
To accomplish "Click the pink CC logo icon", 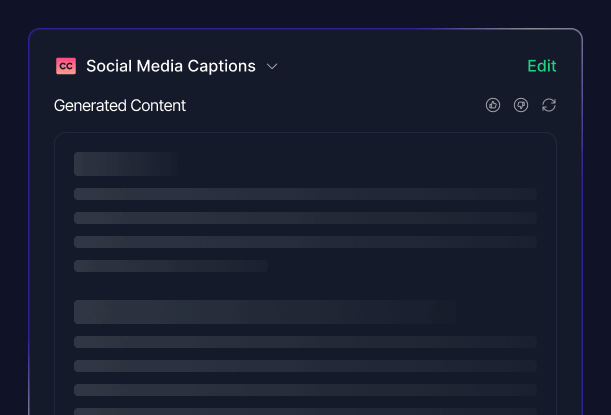I will [66, 66].
